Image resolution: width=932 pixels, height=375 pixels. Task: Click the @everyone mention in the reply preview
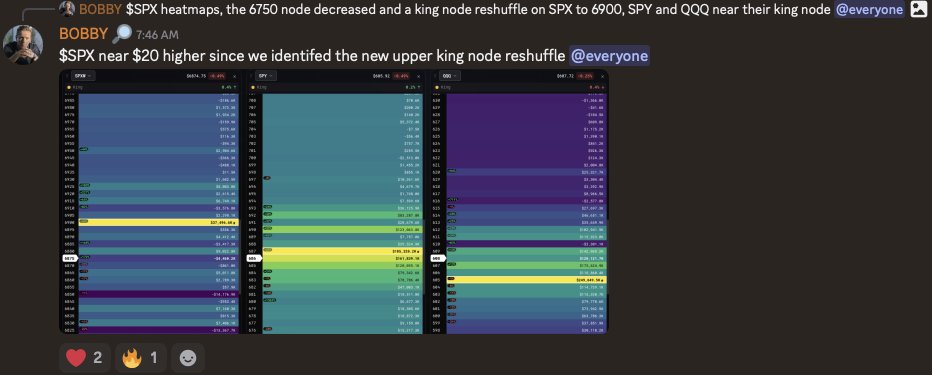pos(870,9)
